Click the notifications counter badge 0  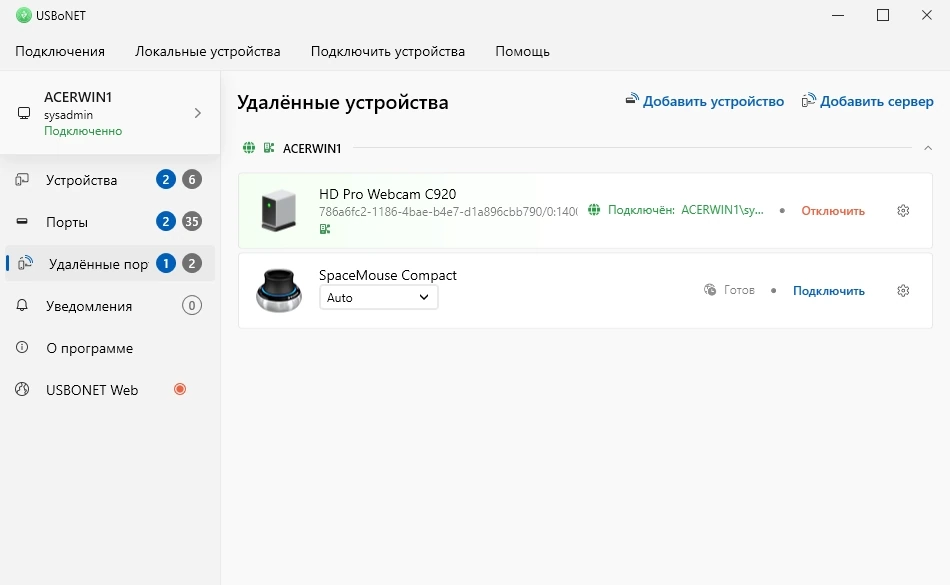(x=192, y=306)
